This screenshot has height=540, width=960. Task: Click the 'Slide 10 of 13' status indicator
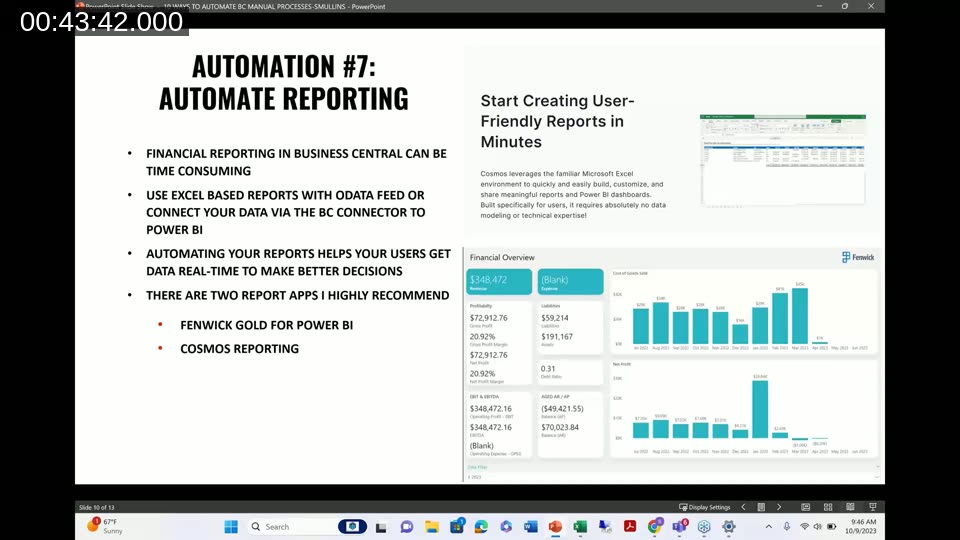pos(97,508)
